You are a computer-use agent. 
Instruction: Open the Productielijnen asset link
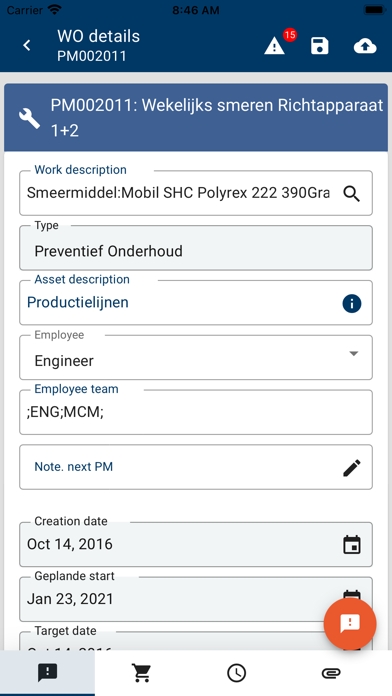tap(78, 302)
